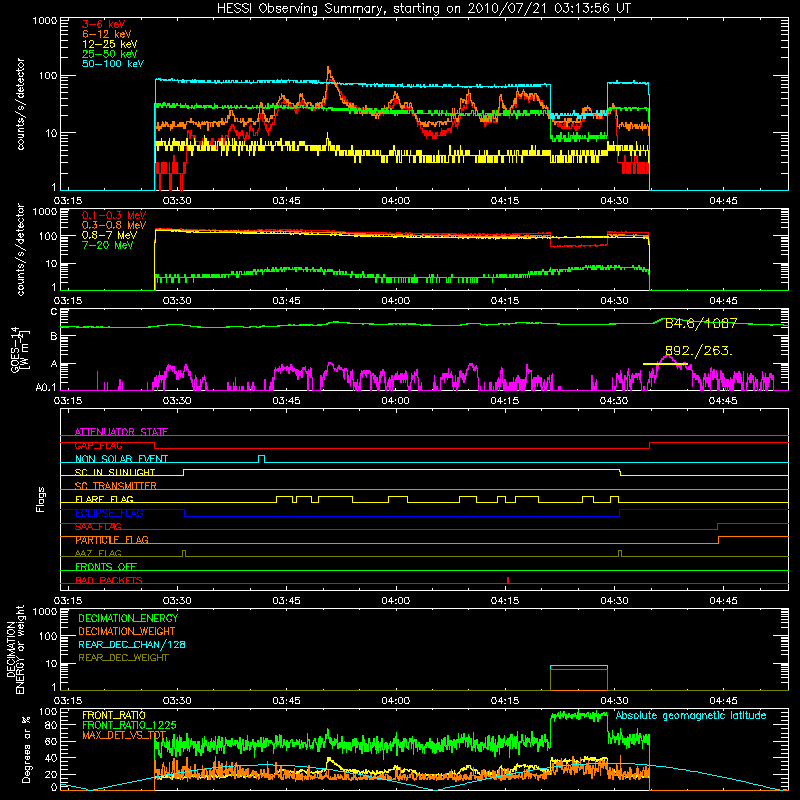The height and width of the screenshot is (800, 800).
Task: Select the FRONTS_OFF flag label
Action: (x=106, y=567)
